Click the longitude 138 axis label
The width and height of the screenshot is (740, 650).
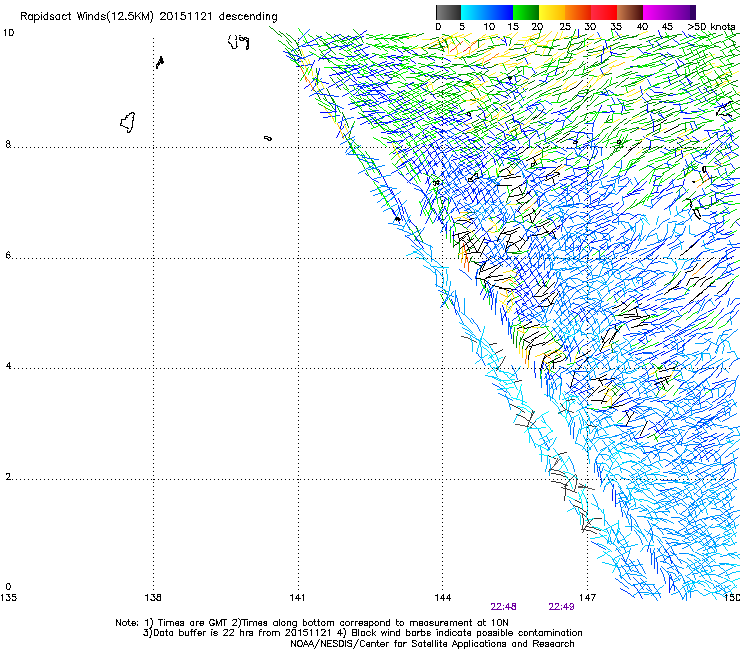click(153, 598)
